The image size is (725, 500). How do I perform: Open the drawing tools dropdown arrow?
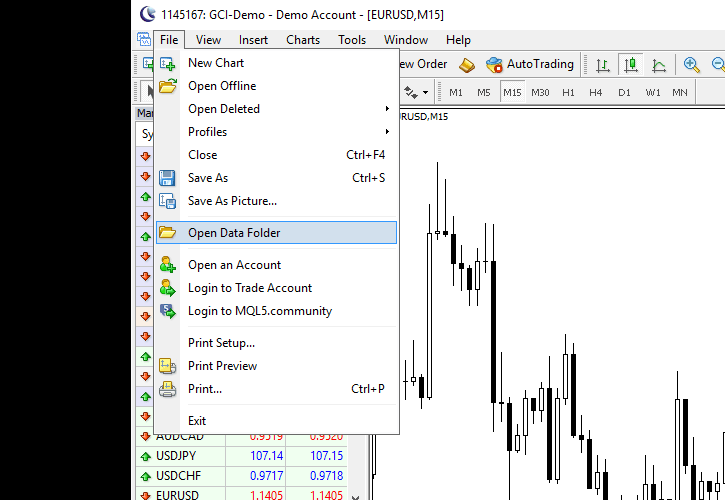(426, 93)
